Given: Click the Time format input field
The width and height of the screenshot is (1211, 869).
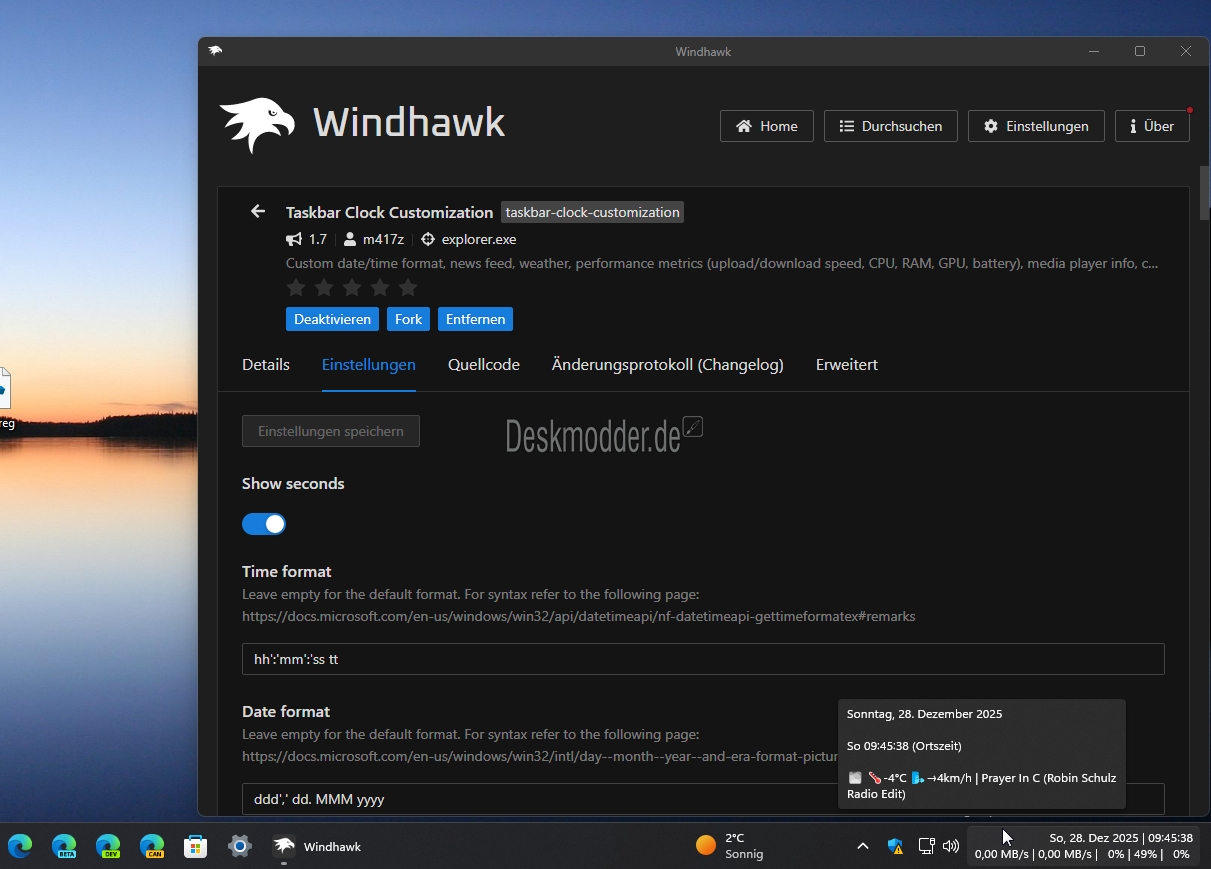Looking at the screenshot, I should (702, 659).
